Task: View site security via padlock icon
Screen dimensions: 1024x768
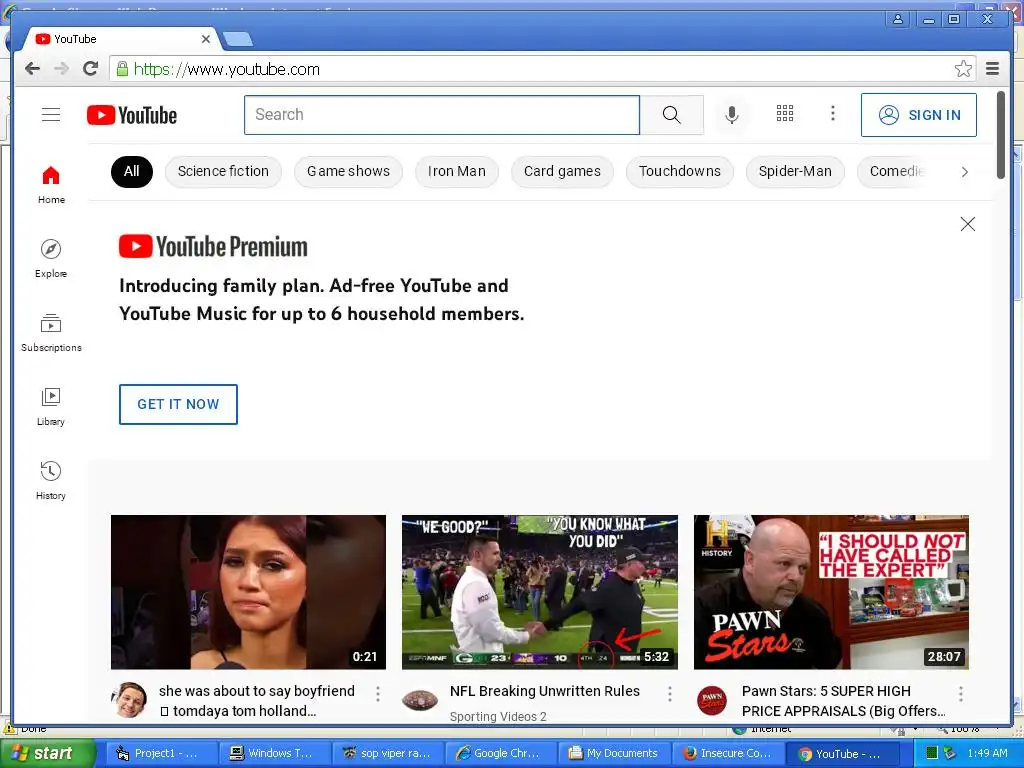Action: click(x=122, y=69)
